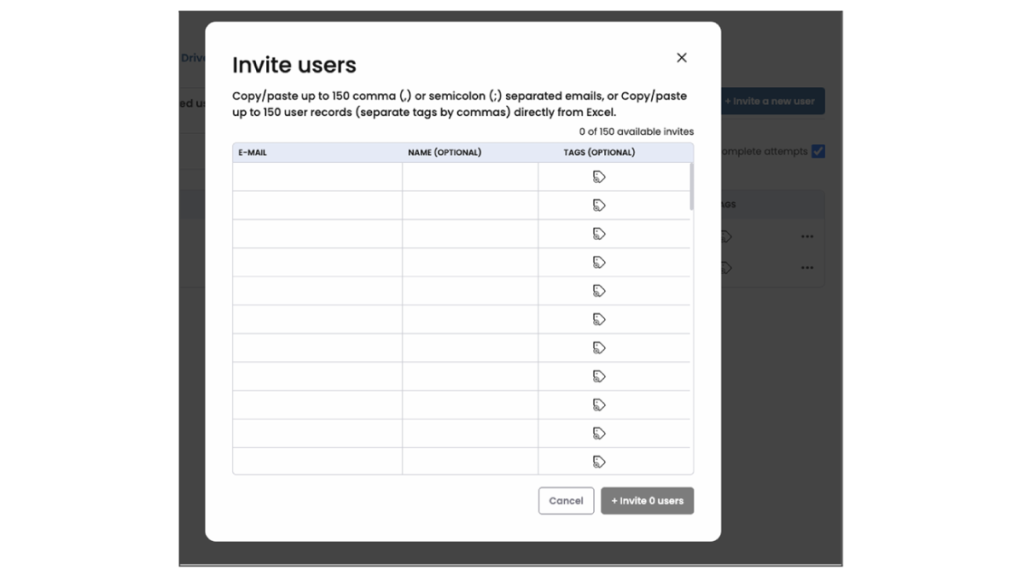Image resolution: width=1024 pixels, height=576 pixels.
Task: Open the first three-dot menu behind dialog
Action: point(807,237)
